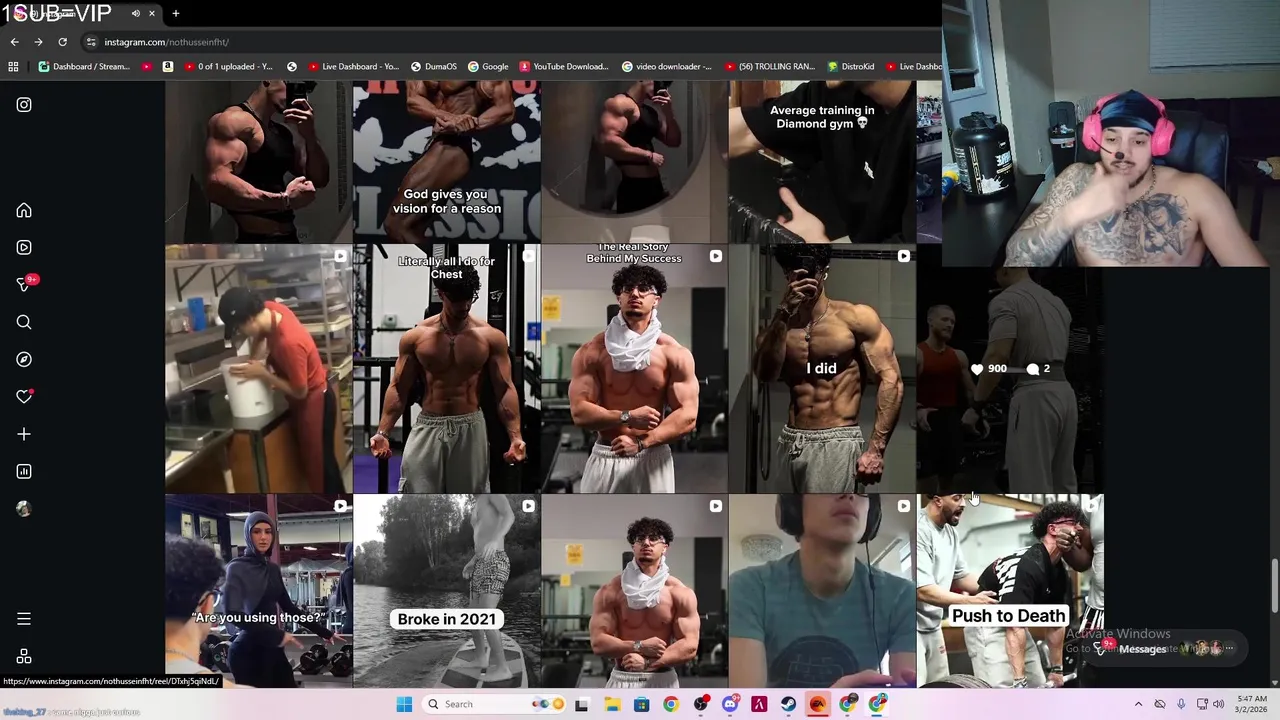Open Microsoft Store from taskbar
This screenshot has width=1280, height=720.
point(641,704)
